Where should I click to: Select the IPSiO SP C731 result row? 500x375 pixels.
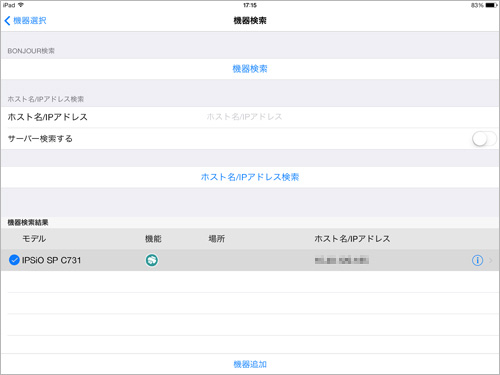[x=250, y=260]
